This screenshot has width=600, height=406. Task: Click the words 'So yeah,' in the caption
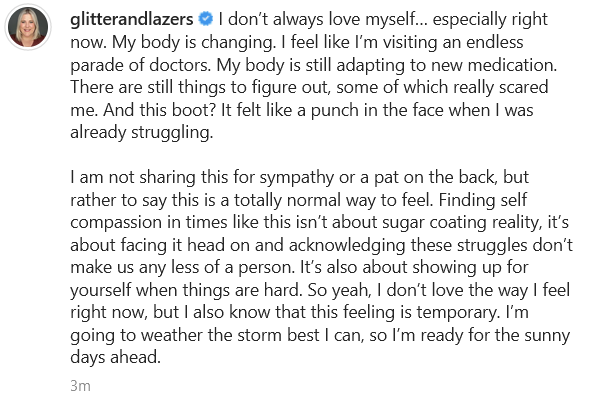[339, 290]
